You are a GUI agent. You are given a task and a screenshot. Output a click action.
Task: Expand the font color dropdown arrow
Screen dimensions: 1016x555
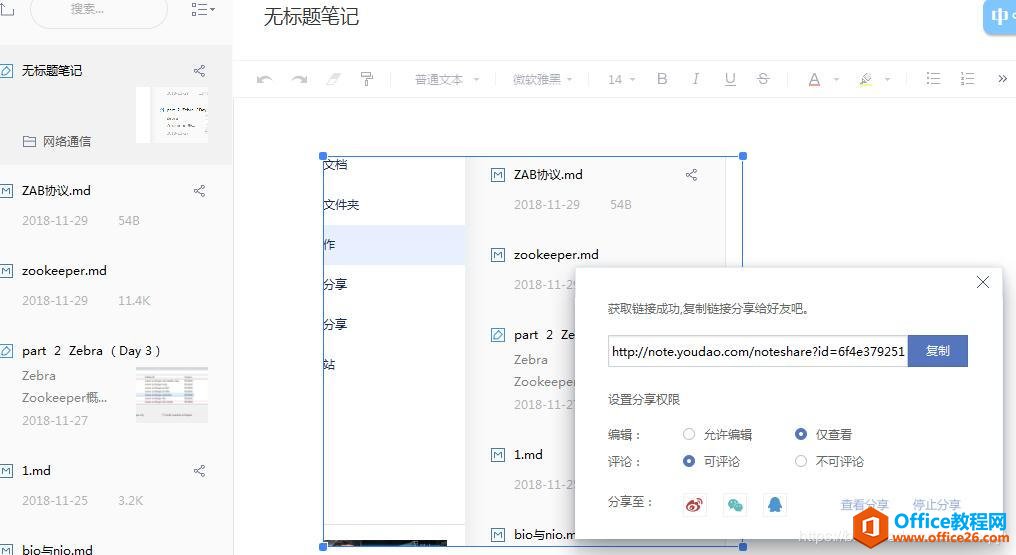(836, 80)
